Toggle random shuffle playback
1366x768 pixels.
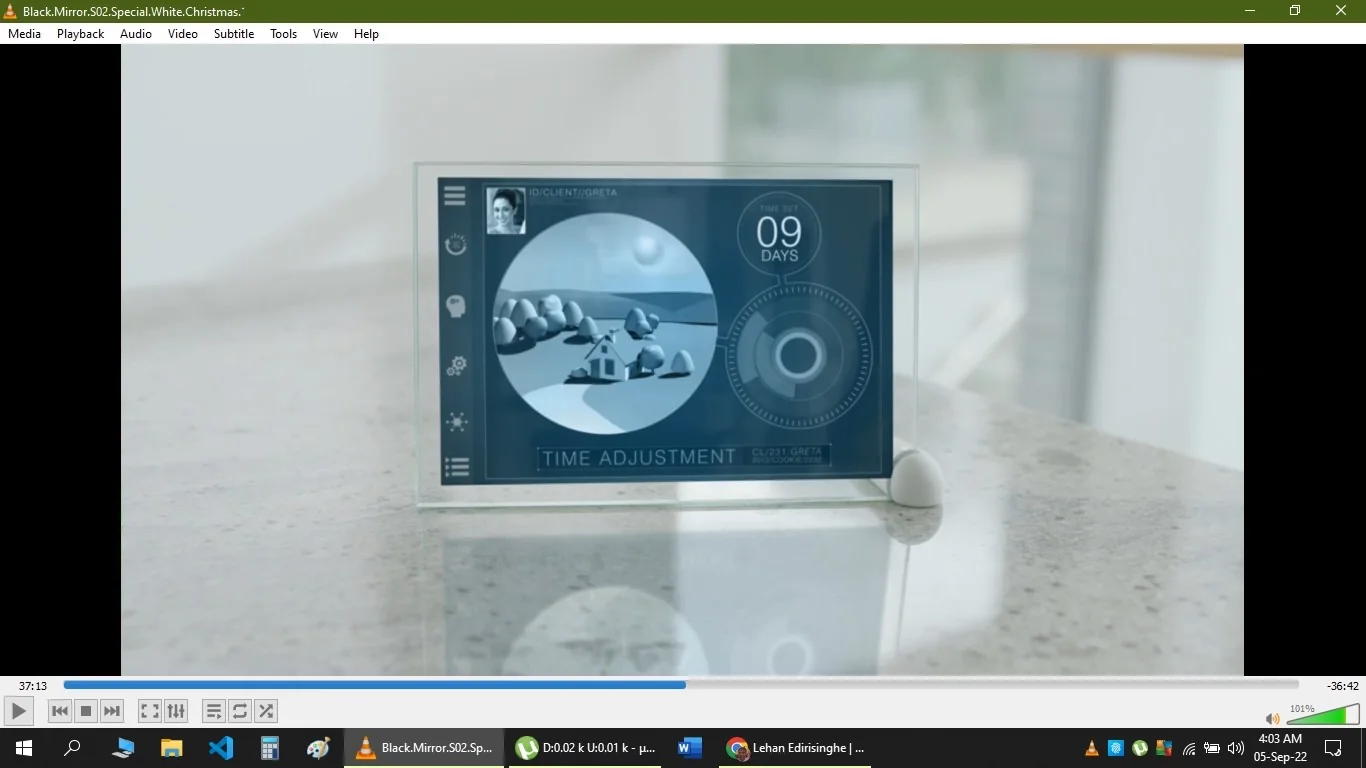pos(266,711)
